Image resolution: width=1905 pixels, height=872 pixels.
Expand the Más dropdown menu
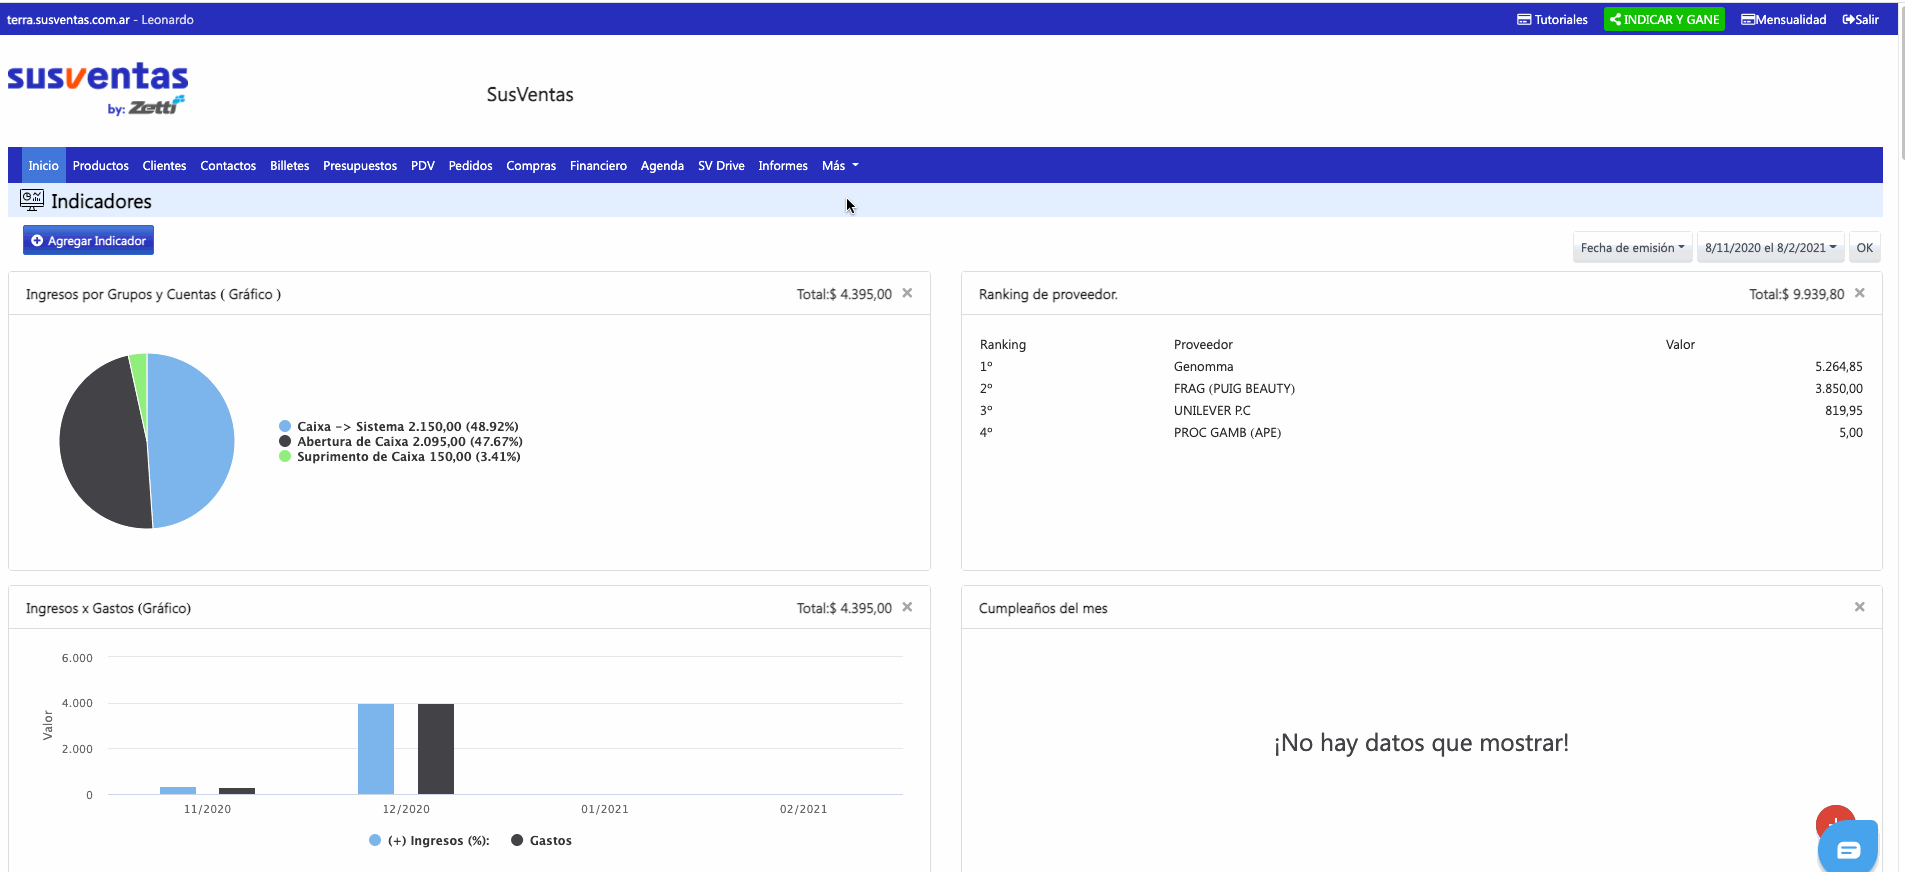[x=840, y=166]
